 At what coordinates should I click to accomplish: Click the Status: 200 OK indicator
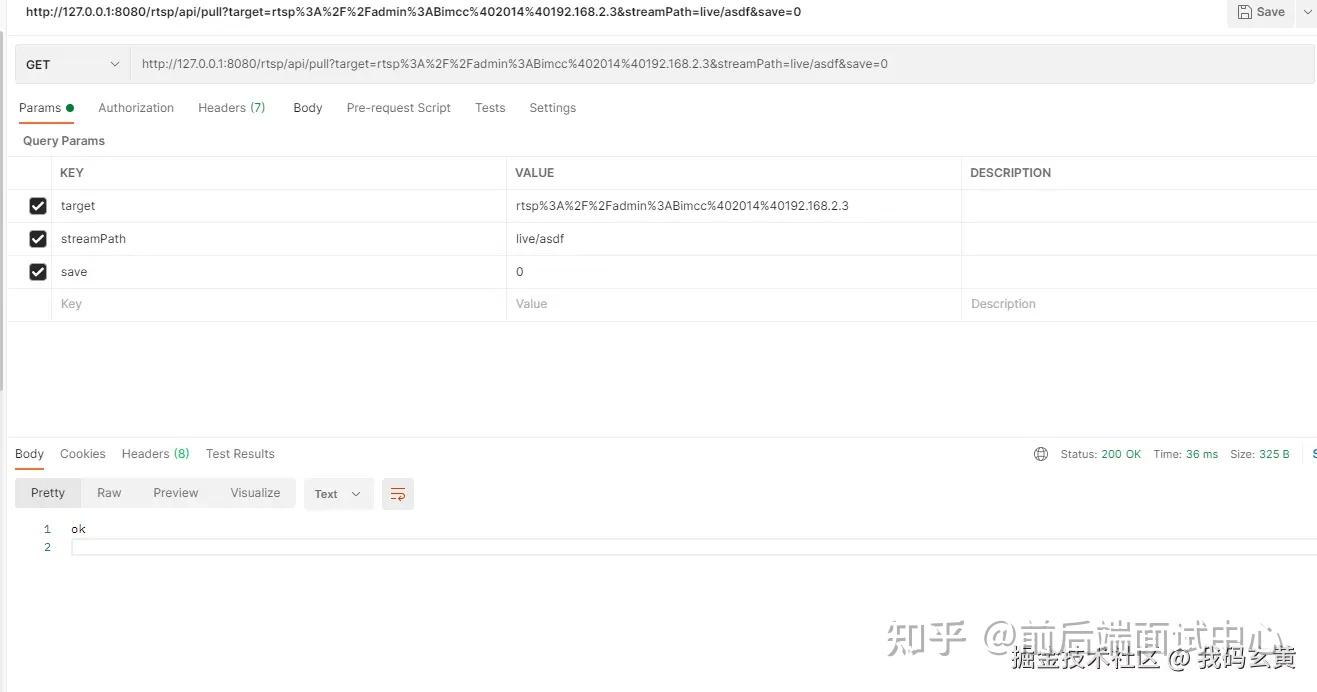(1101, 453)
